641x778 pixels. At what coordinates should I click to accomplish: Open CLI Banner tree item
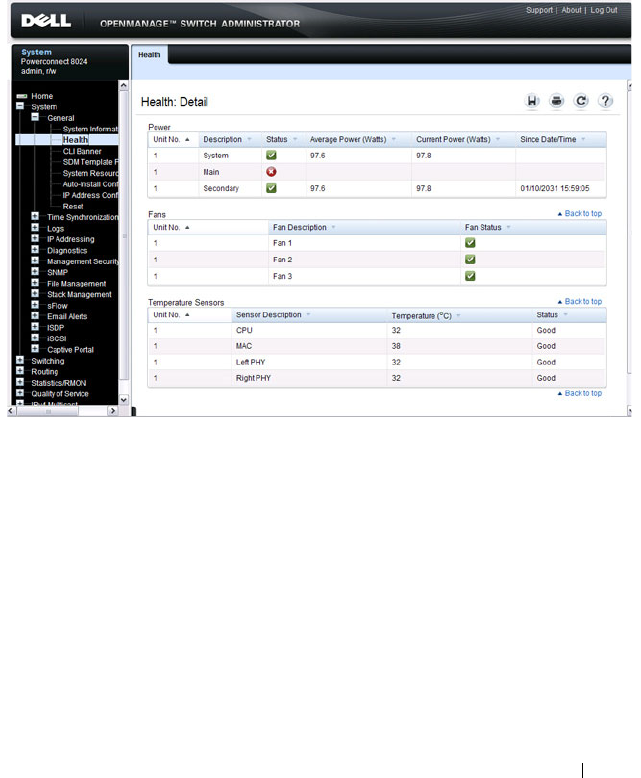[82, 151]
